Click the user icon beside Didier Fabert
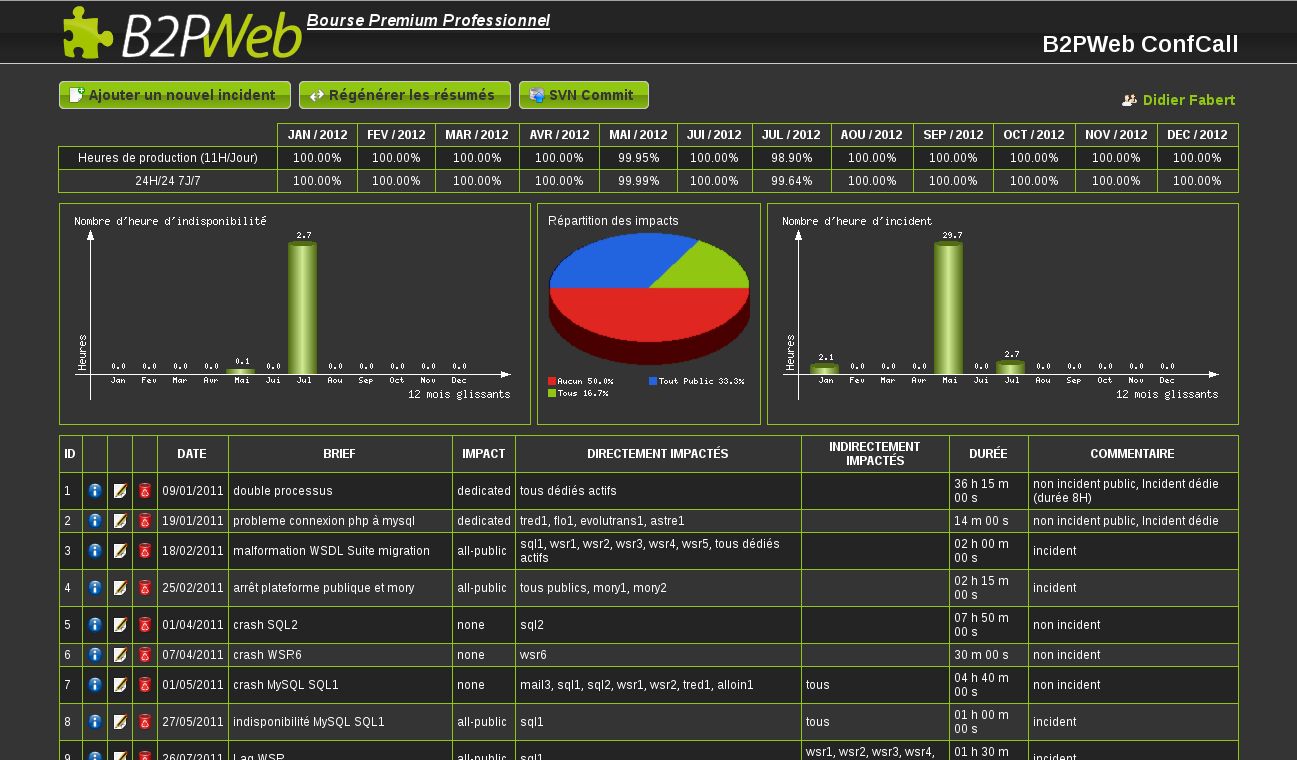The height and width of the screenshot is (760, 1297). point(1129,100)
